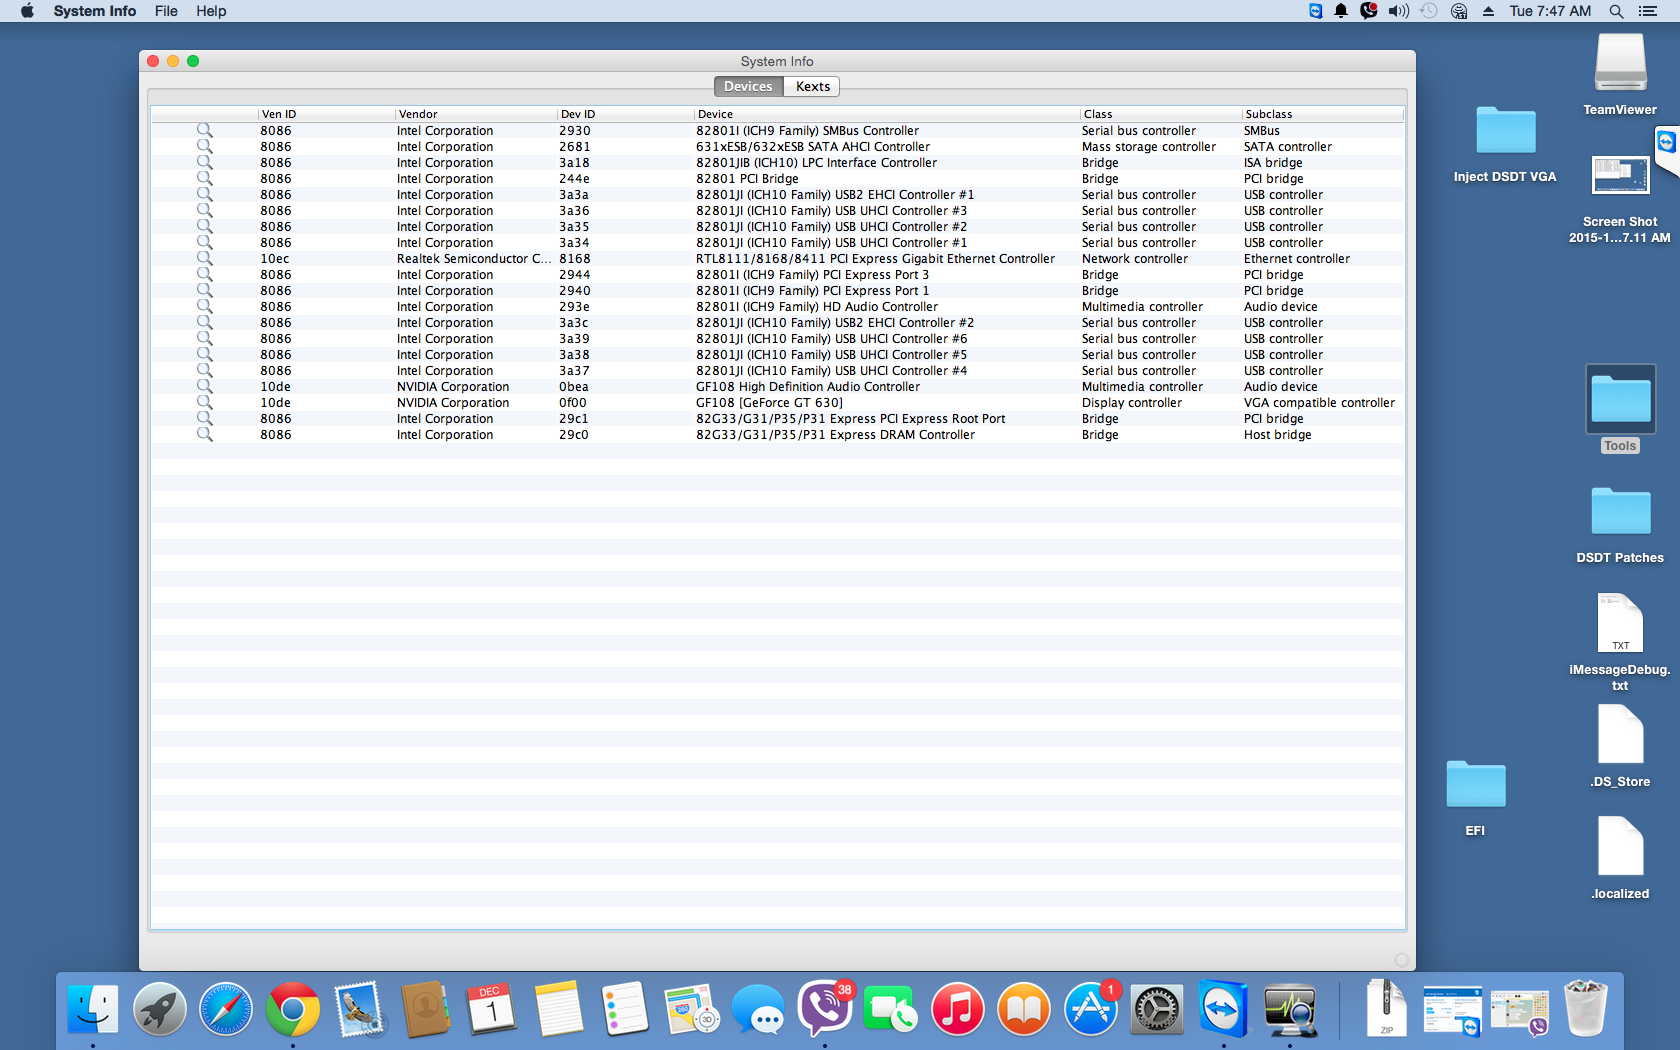Click the volume icon in menu bar
Screen dimensions: 1680x1050
click(x=1398, y=11)
